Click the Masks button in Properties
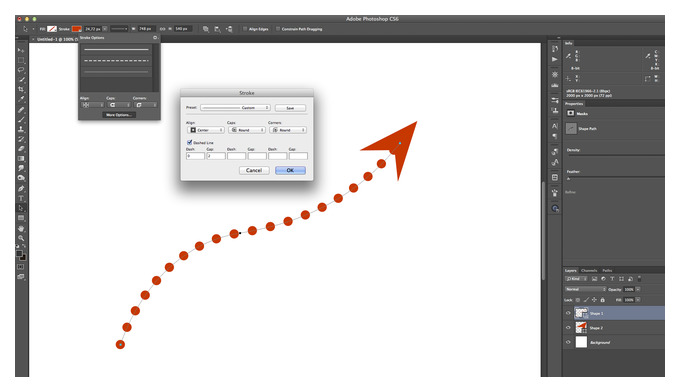 coord(571,113)
